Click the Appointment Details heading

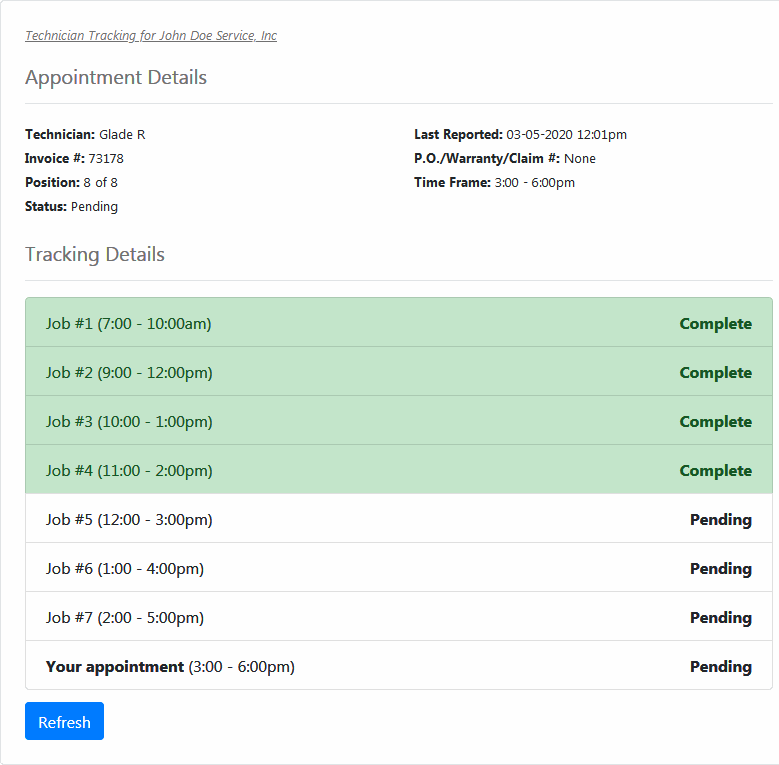(x=116, y=78)
